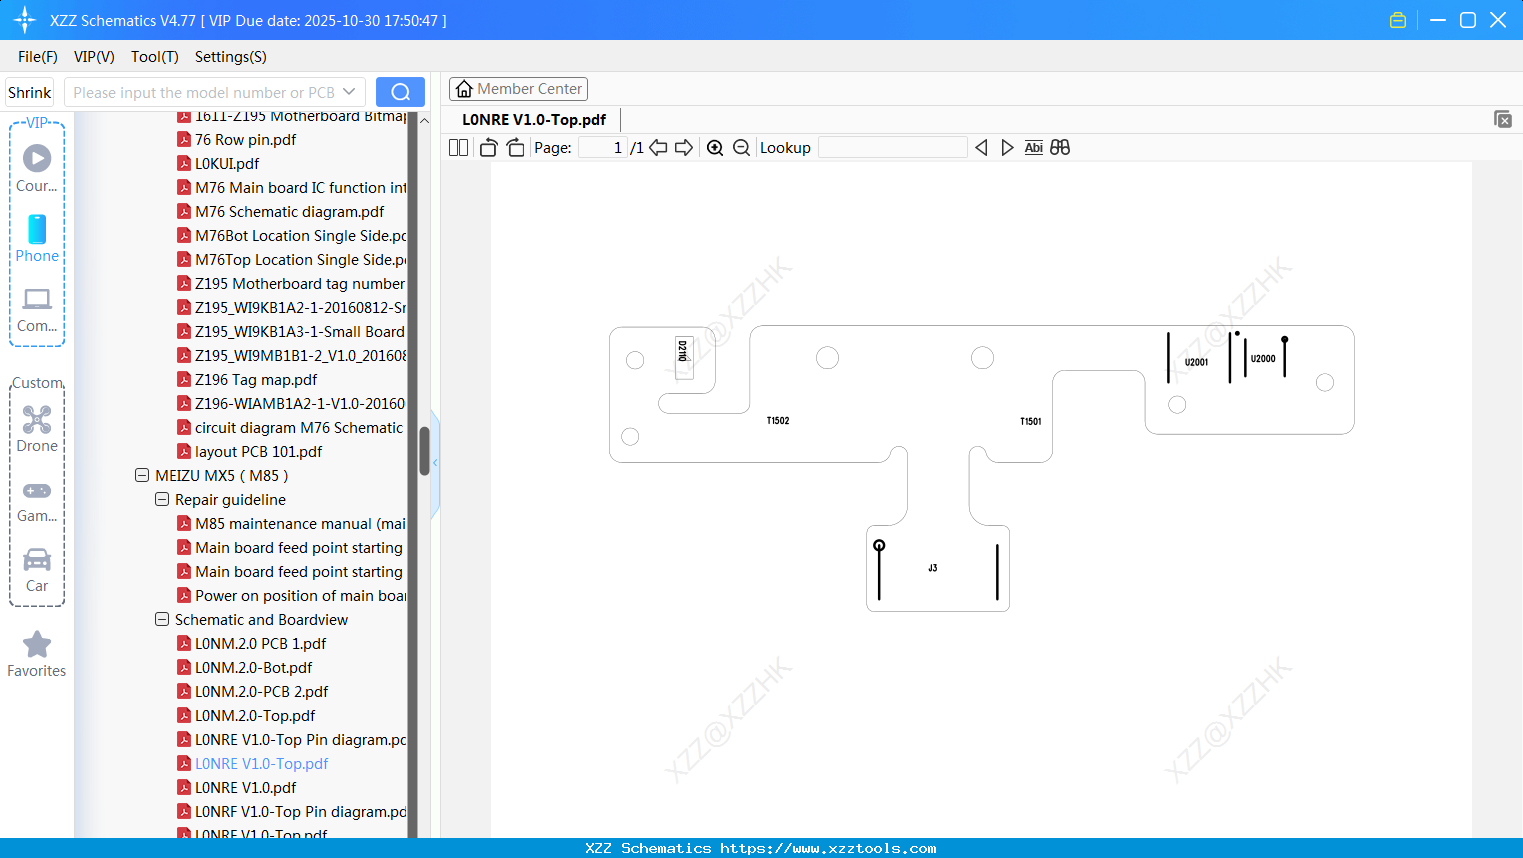
Task: Open Favorites in the sidebar
Action: point(37,655)
